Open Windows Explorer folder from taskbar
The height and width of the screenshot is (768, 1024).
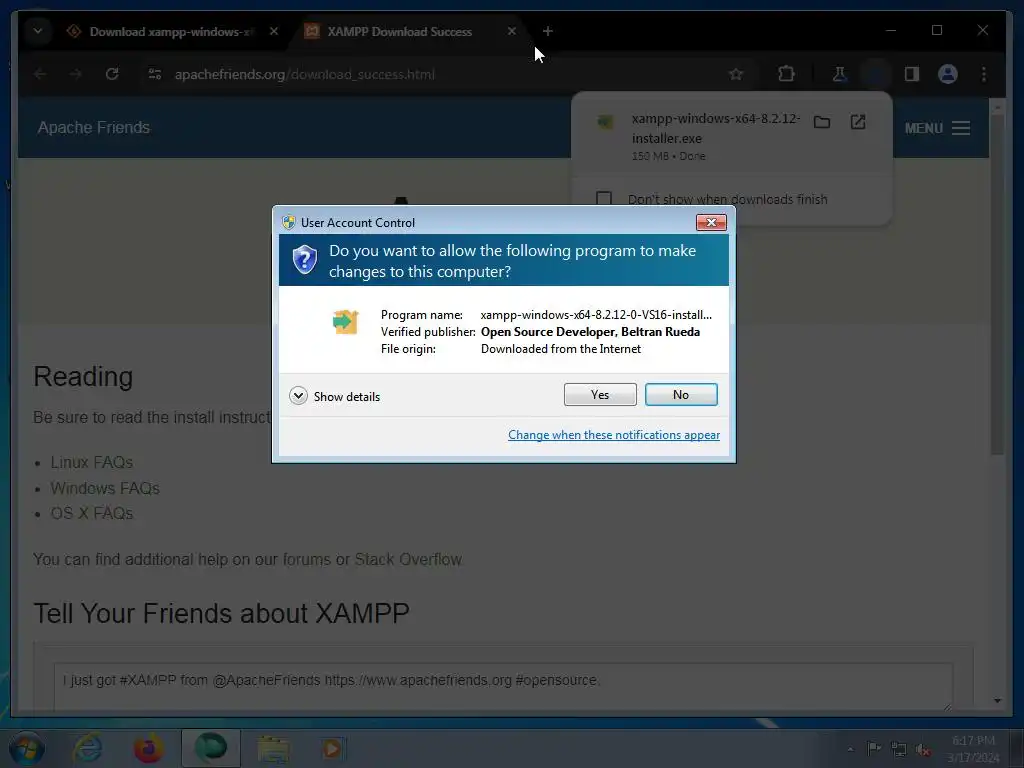tap(273, 749)
